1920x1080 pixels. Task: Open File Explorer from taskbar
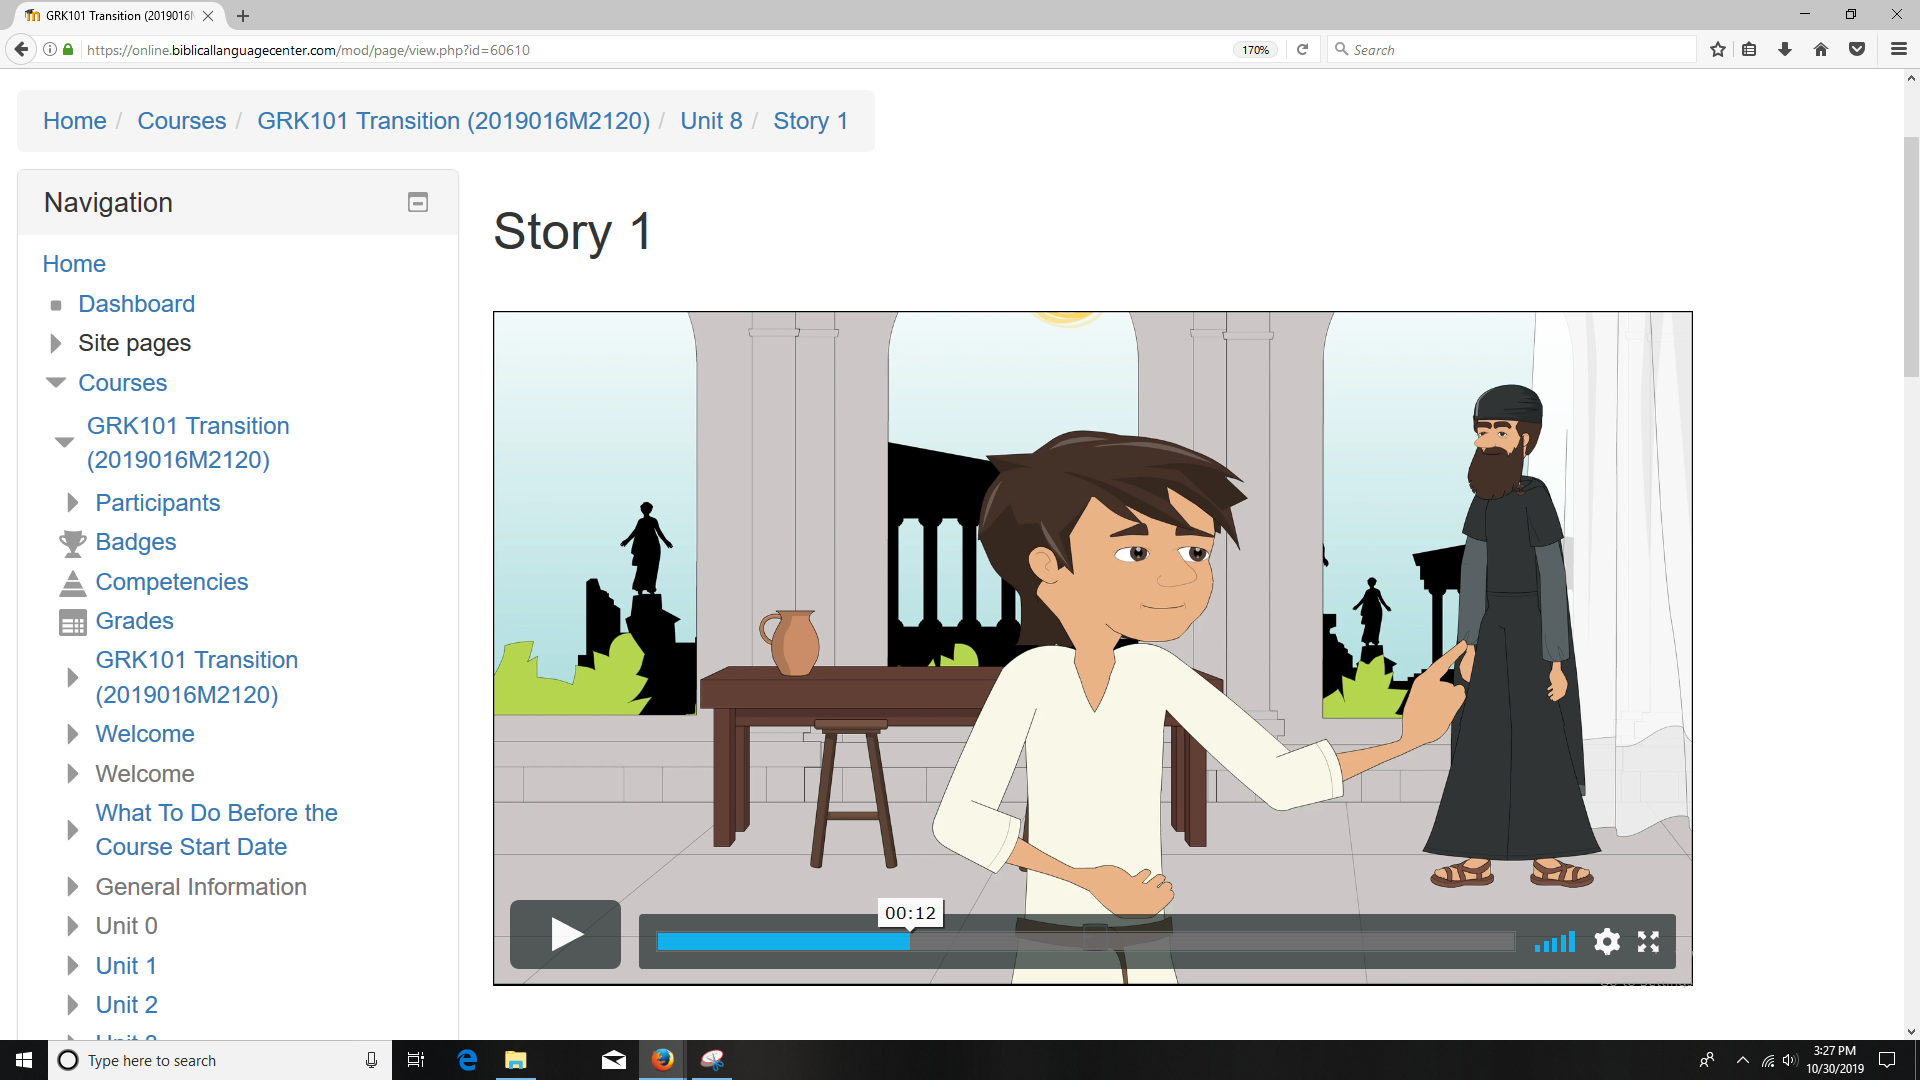[516, 1060]
